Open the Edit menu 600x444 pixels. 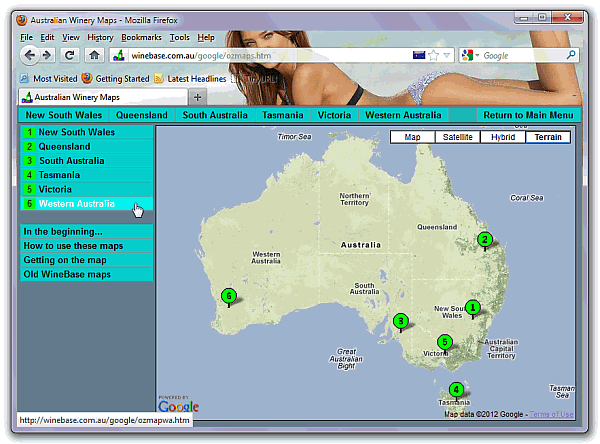click(47, 38)
